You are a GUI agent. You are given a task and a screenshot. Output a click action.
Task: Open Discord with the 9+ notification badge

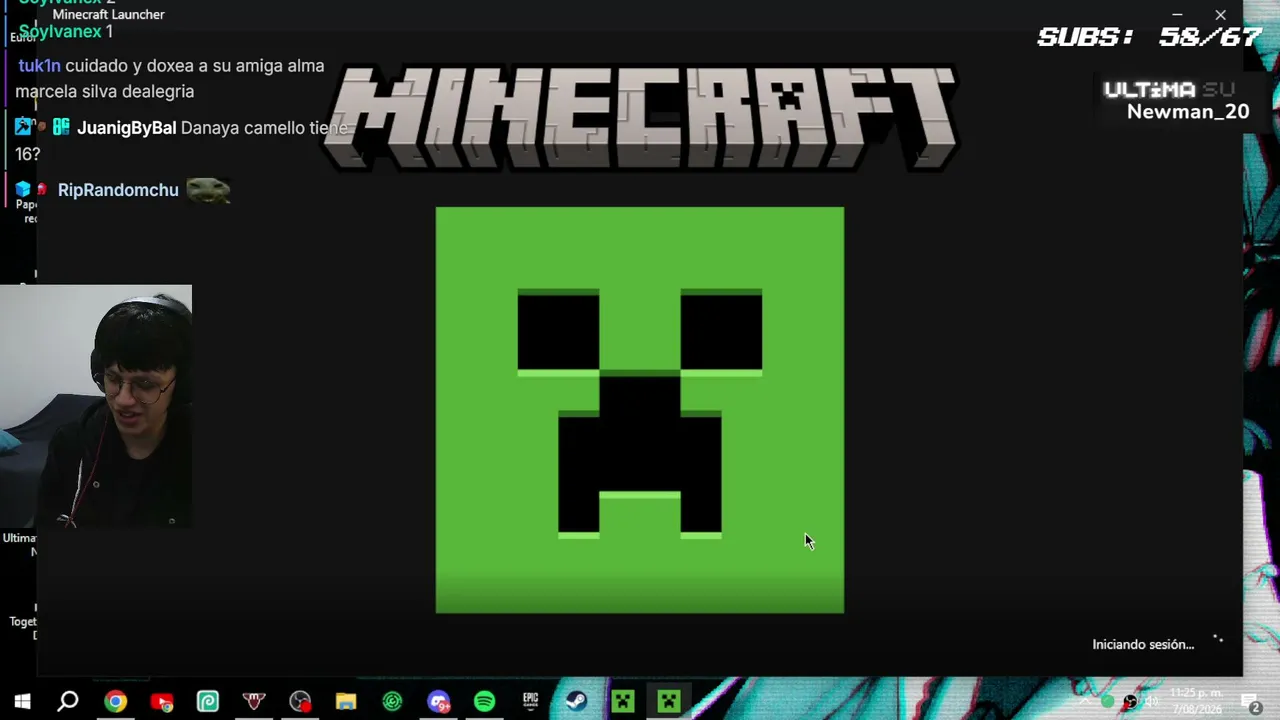[x=438, y=701]
